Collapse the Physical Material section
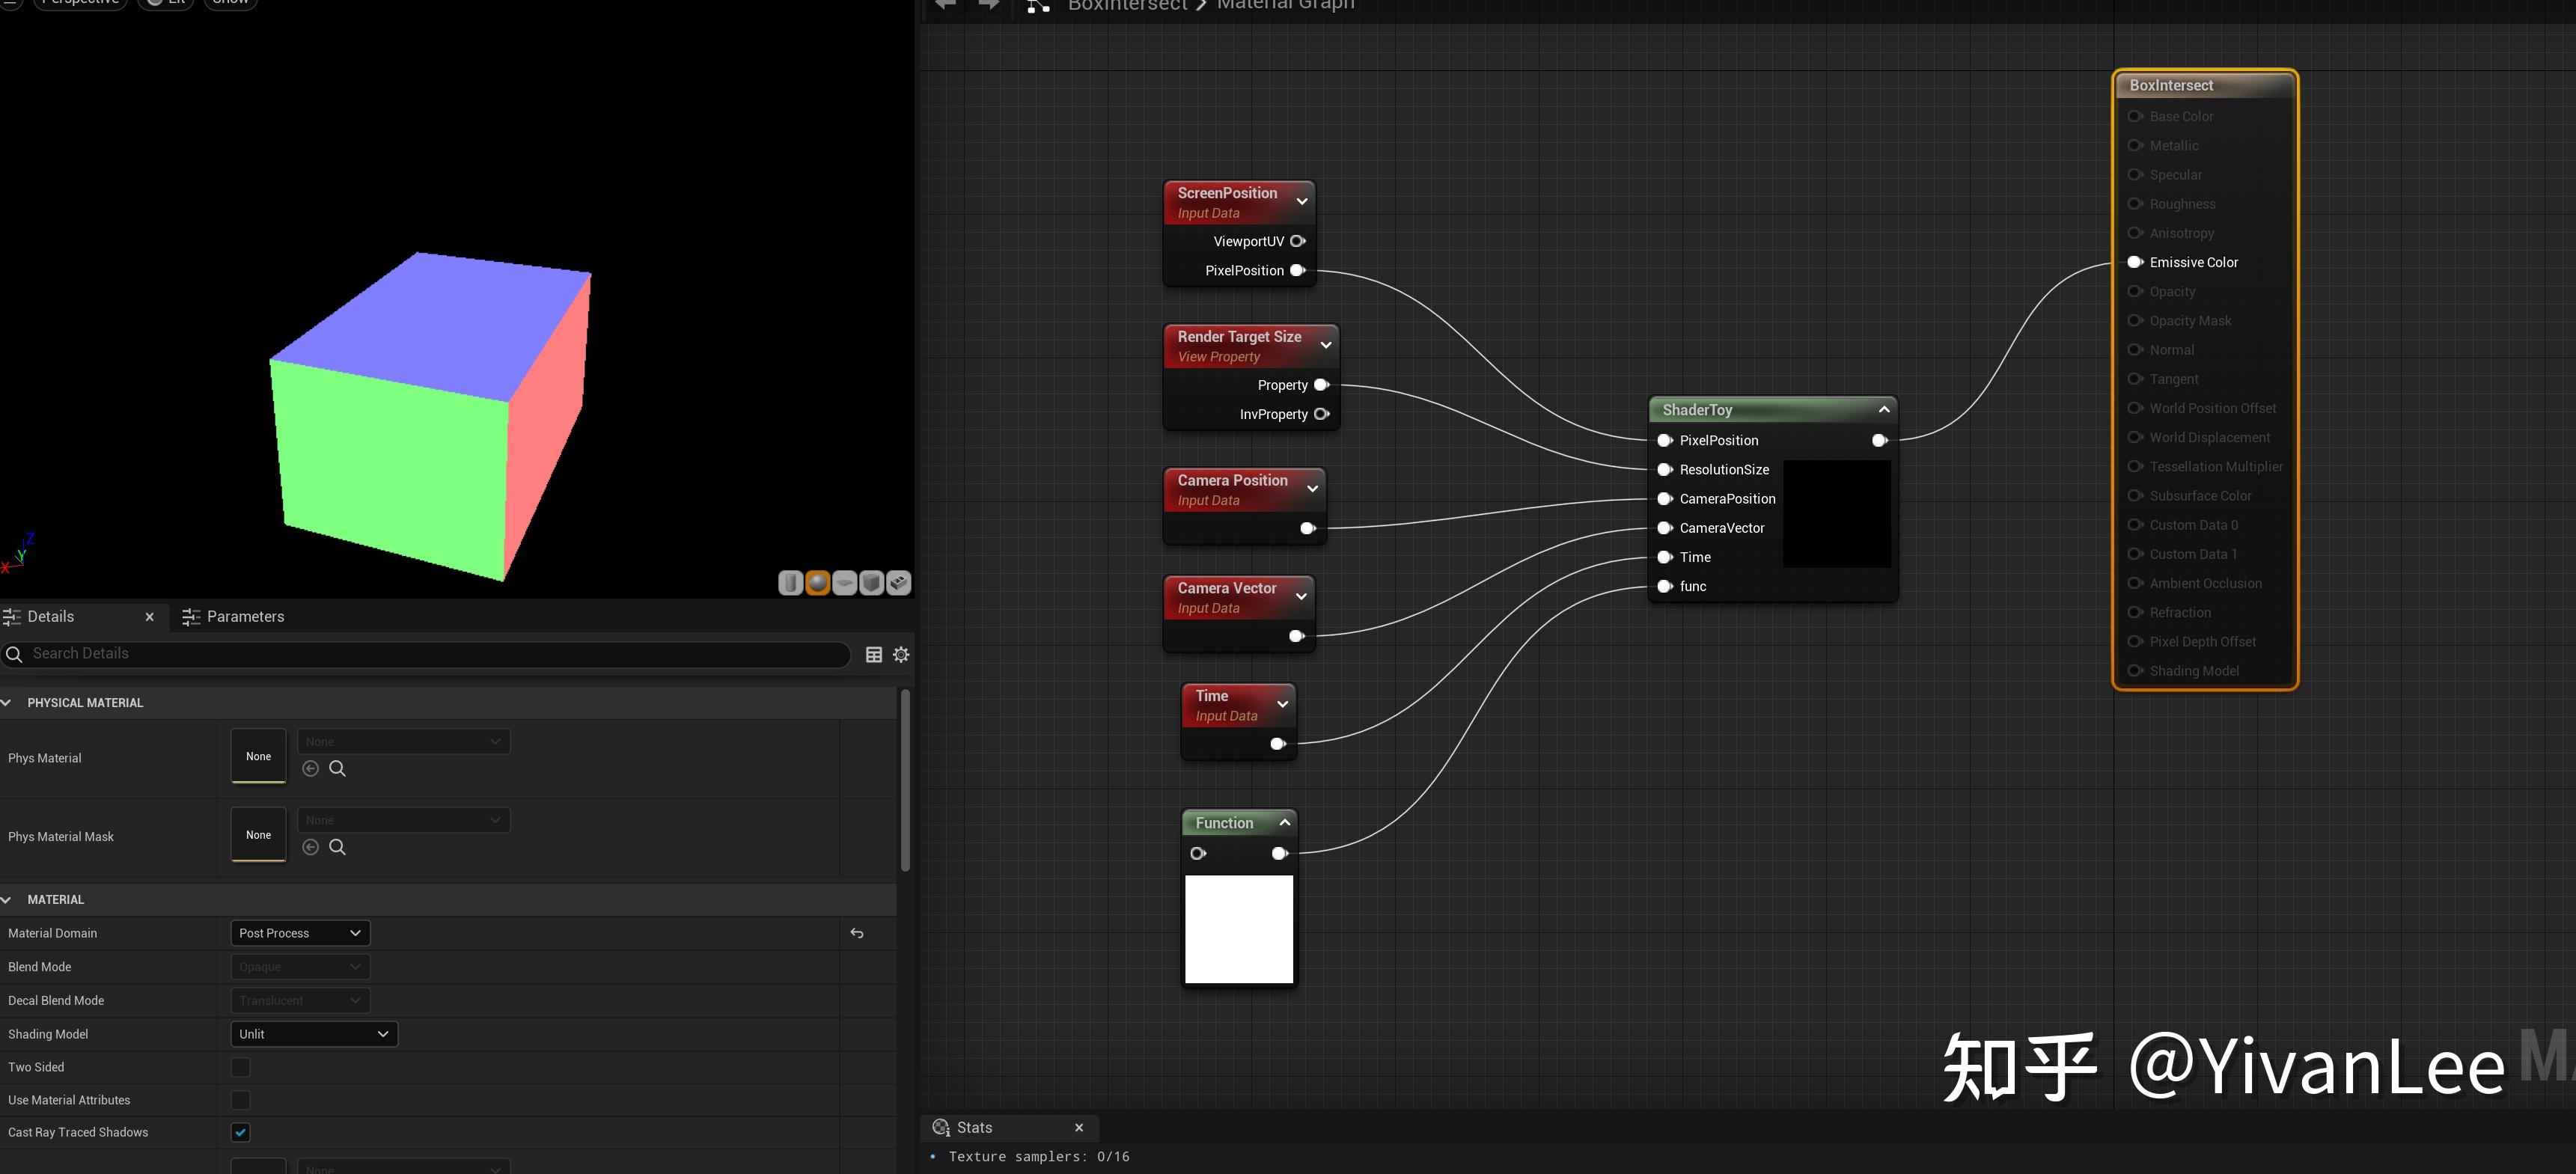Screen dimensions: 2576x1174 6,703
